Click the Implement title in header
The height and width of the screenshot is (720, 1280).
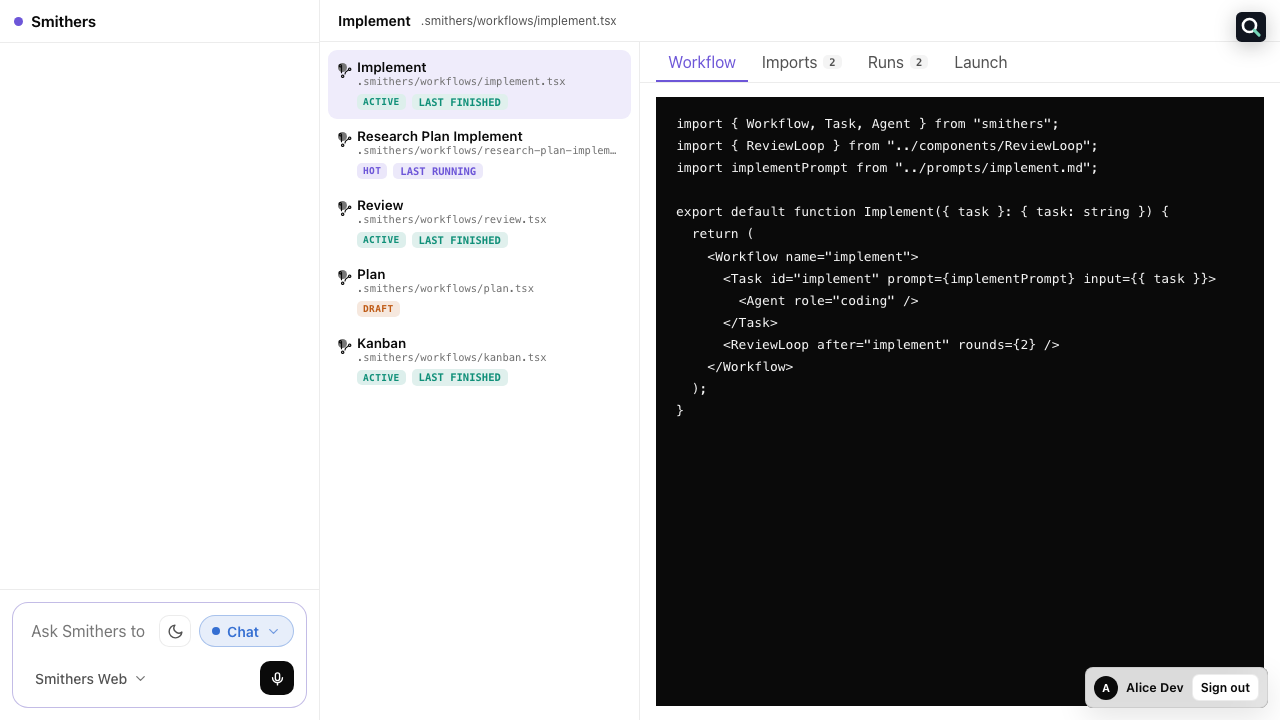pyautogui.click(x=374, y=21)
